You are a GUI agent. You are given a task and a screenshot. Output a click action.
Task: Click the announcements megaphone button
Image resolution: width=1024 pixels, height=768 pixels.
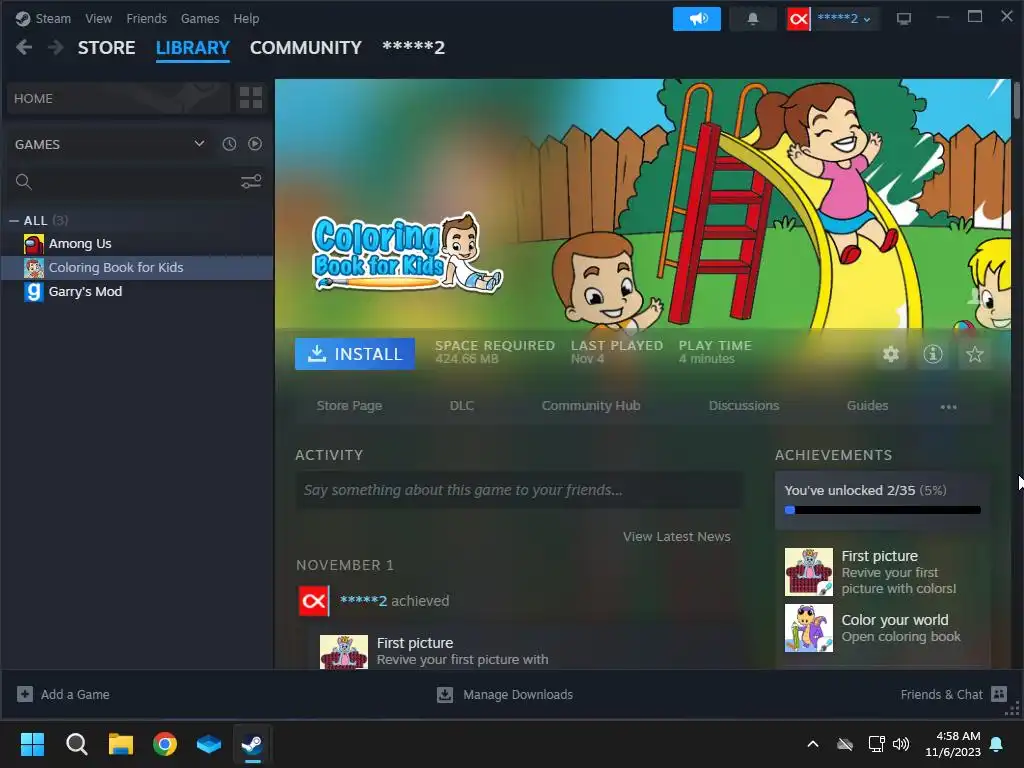697,19
